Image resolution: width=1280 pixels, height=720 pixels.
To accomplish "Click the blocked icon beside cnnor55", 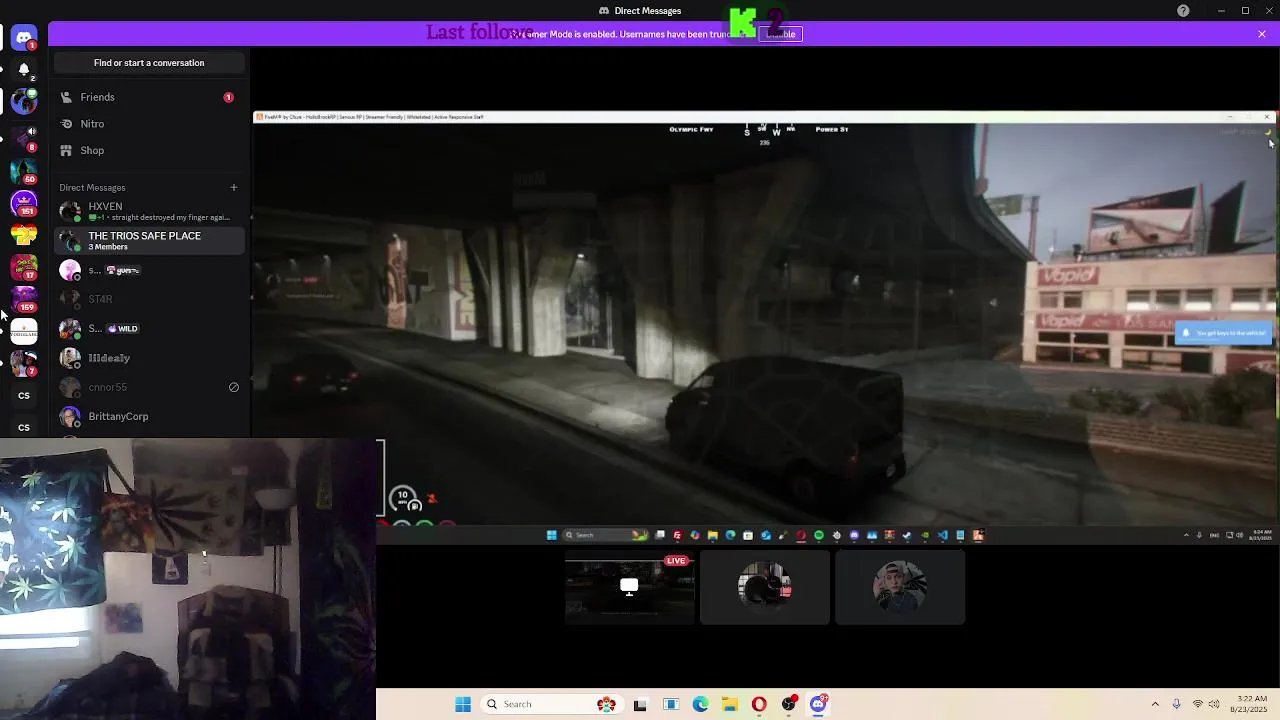I will pyautogui.click(x=234, y=387).
